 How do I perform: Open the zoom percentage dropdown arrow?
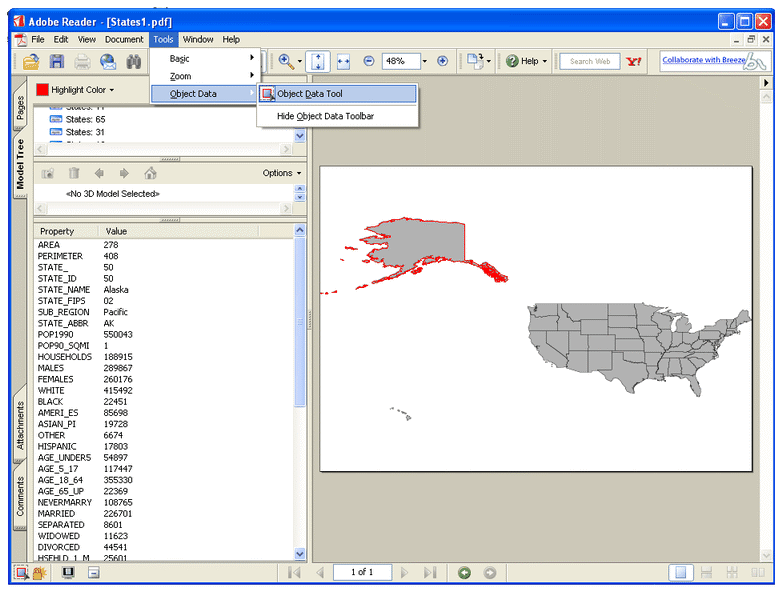pyautogui.click(x=424, y=61)
